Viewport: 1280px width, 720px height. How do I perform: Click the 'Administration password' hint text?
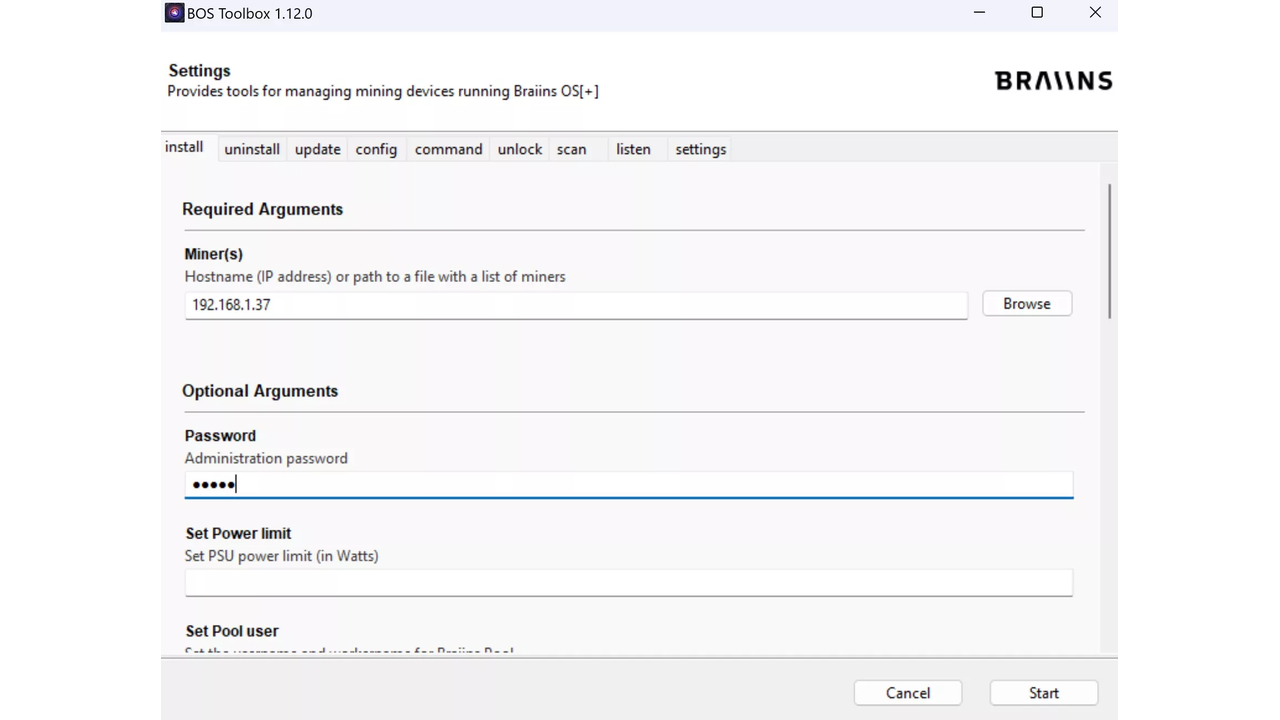coord(266,458)
